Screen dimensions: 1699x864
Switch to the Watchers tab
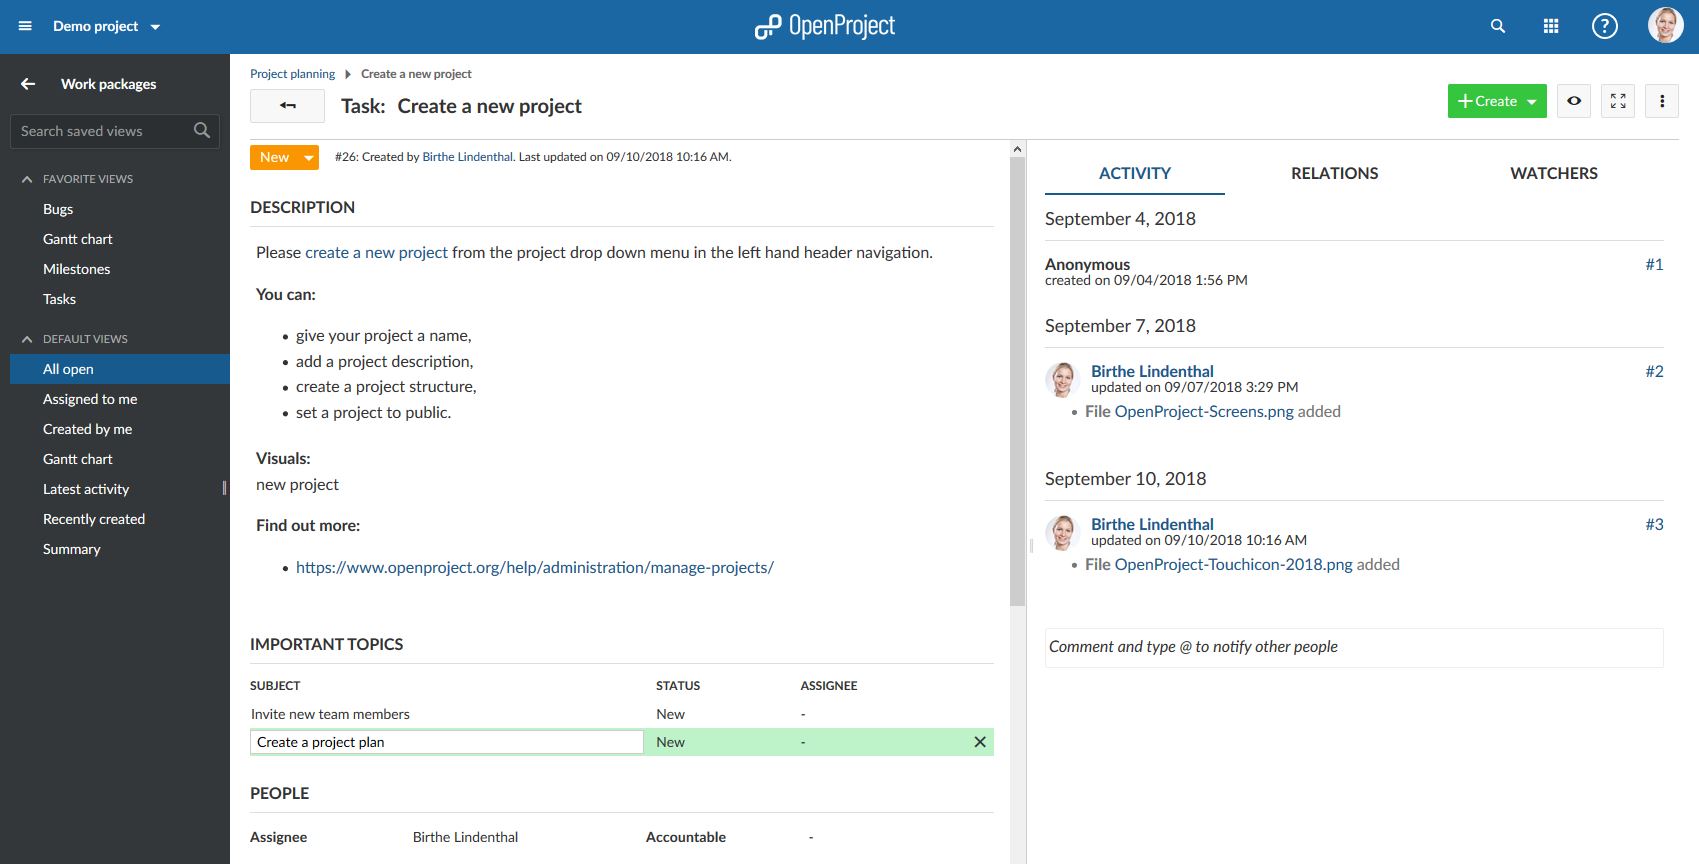click(1553, 173)
